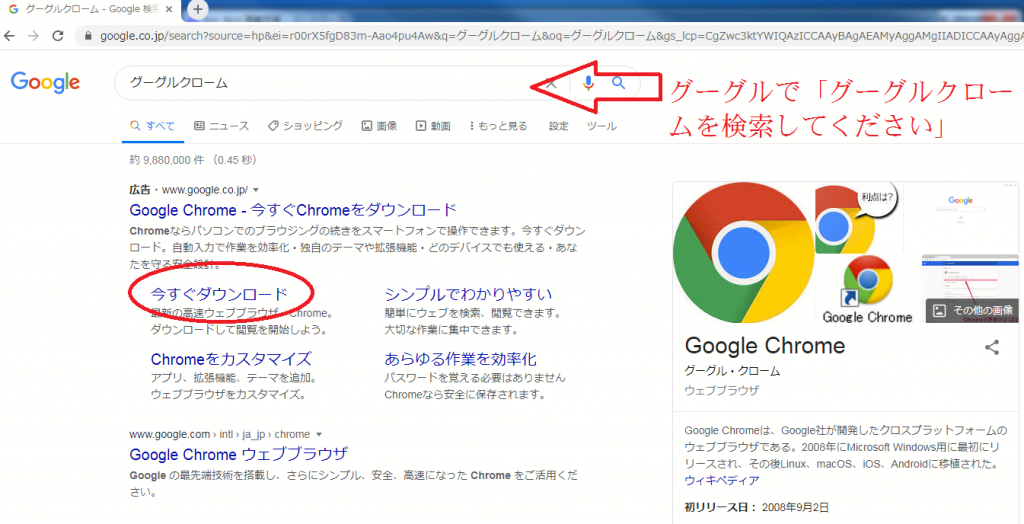Switch to ショッピング tab
Viewport: 1024px width, 524px height.
[305, 126]
